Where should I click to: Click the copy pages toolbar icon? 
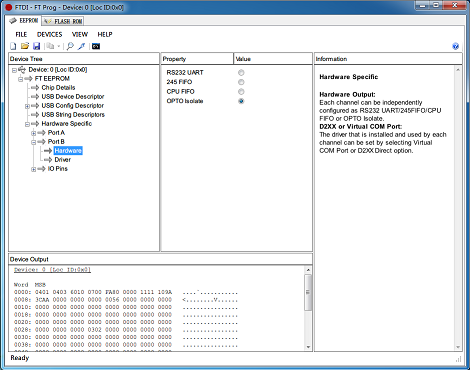50,46
